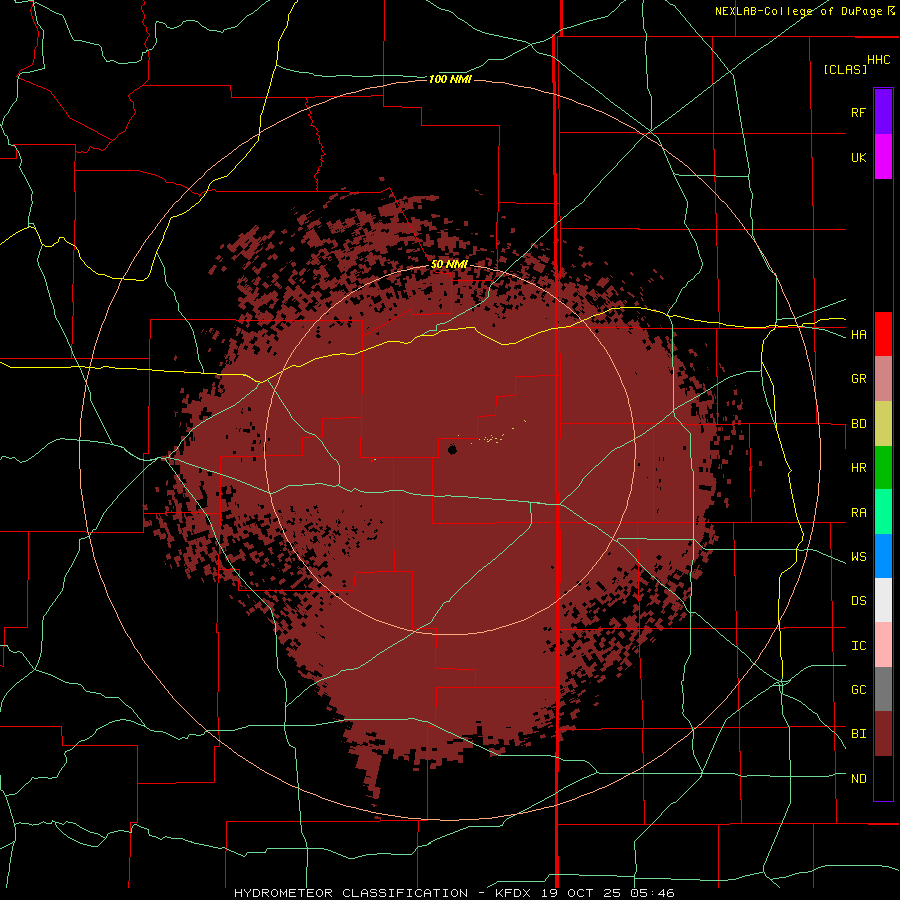Click the RA legend label
This screenshot has width=900, height=900.
pyautogui.click(x=859, y=513)
